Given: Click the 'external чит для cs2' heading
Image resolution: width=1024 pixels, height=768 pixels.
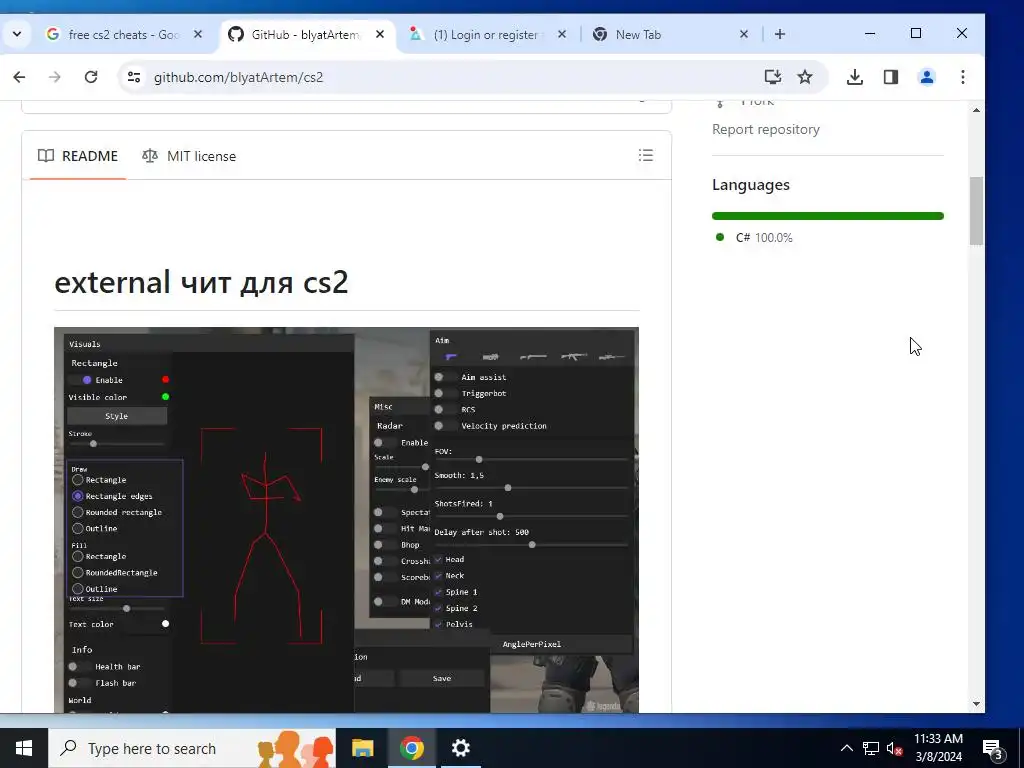Looking at the screenshot, I should click(201, 282).
